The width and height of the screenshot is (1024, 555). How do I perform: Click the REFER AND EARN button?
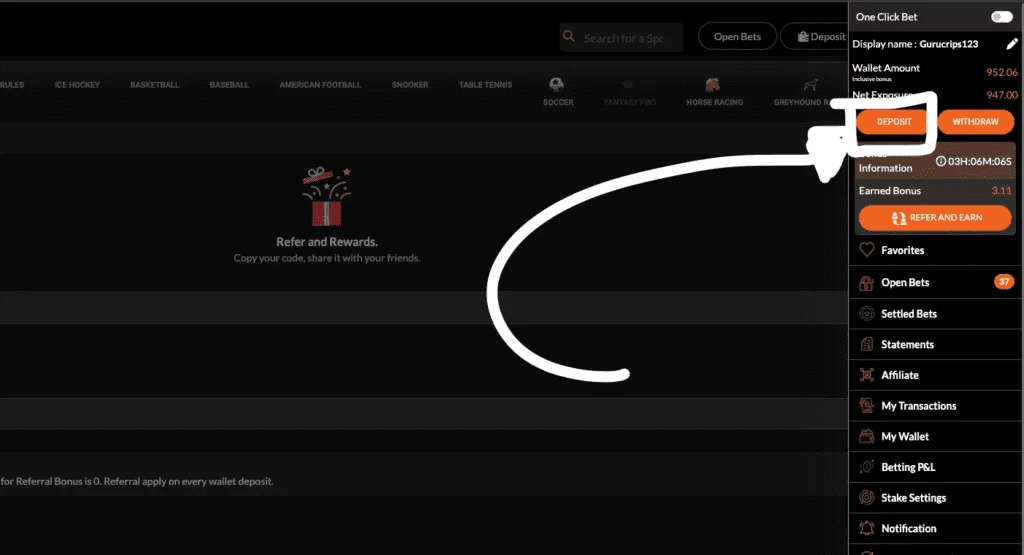point(935,217)
